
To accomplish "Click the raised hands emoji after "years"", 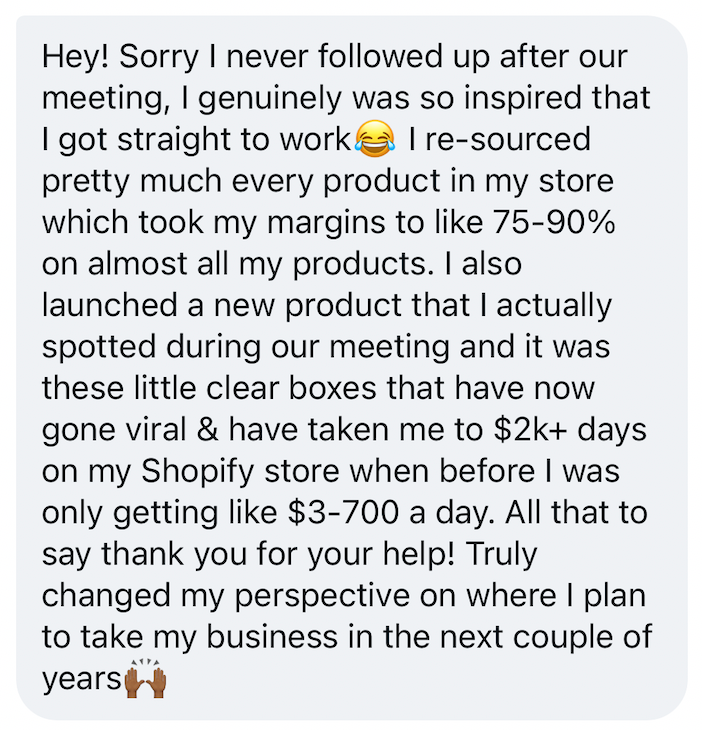I will tap(145, 679).
